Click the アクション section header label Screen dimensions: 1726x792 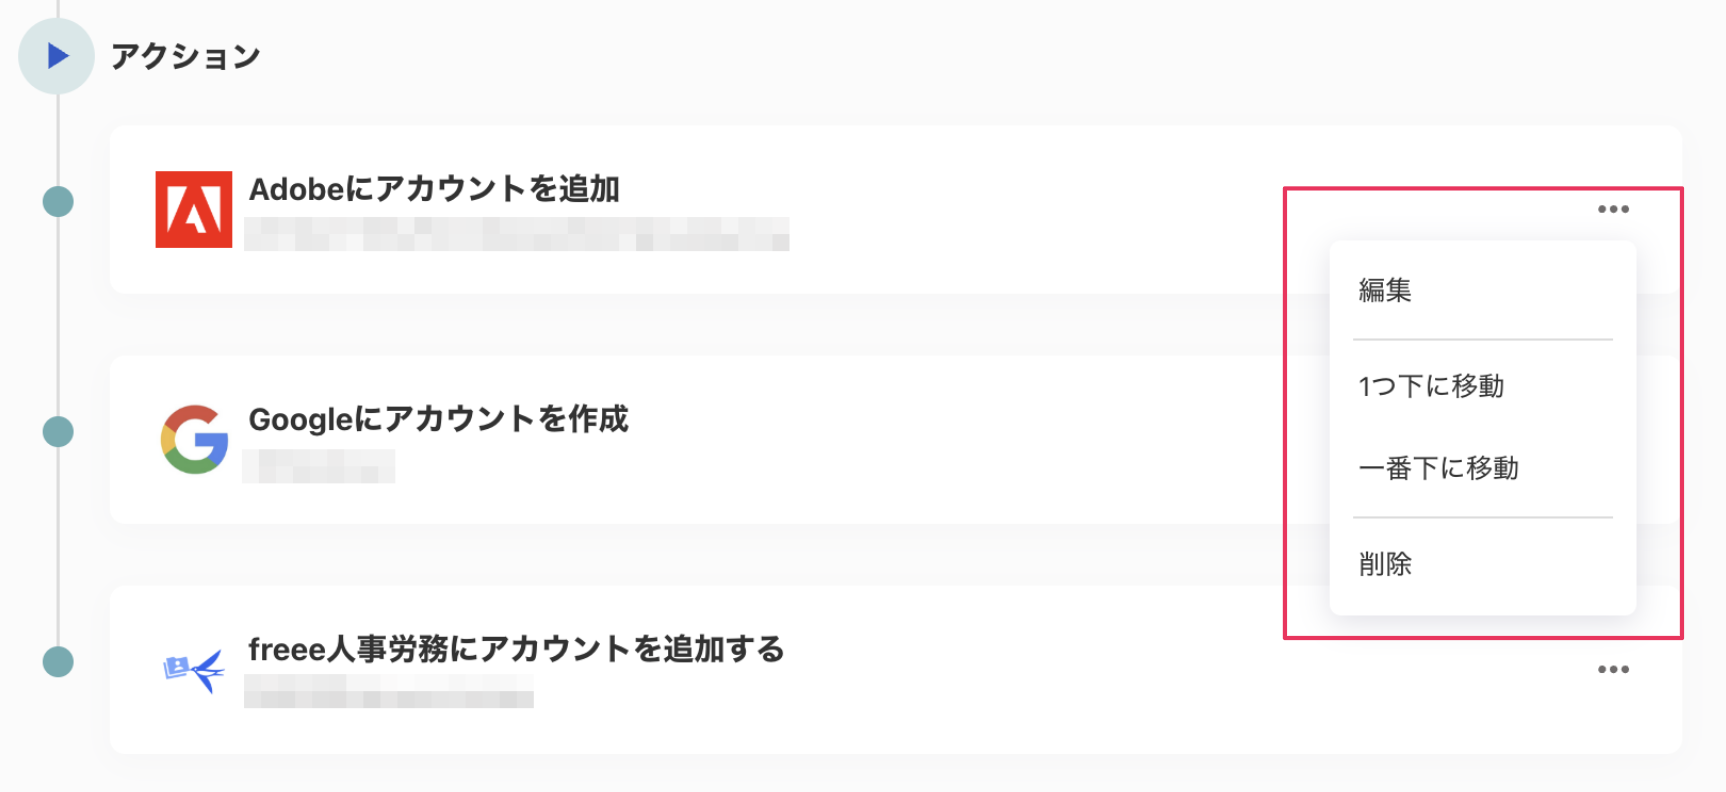(x=186, y=56)
